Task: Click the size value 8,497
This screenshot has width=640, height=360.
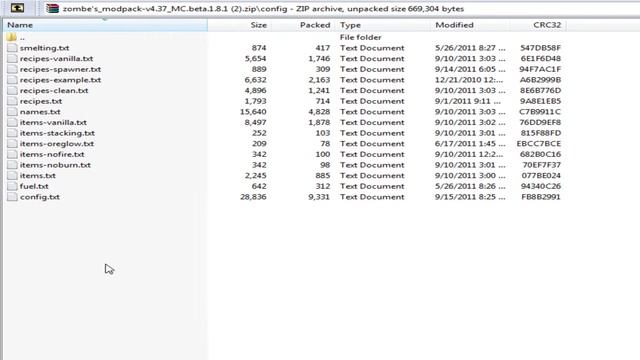Action: click(256, 122)
